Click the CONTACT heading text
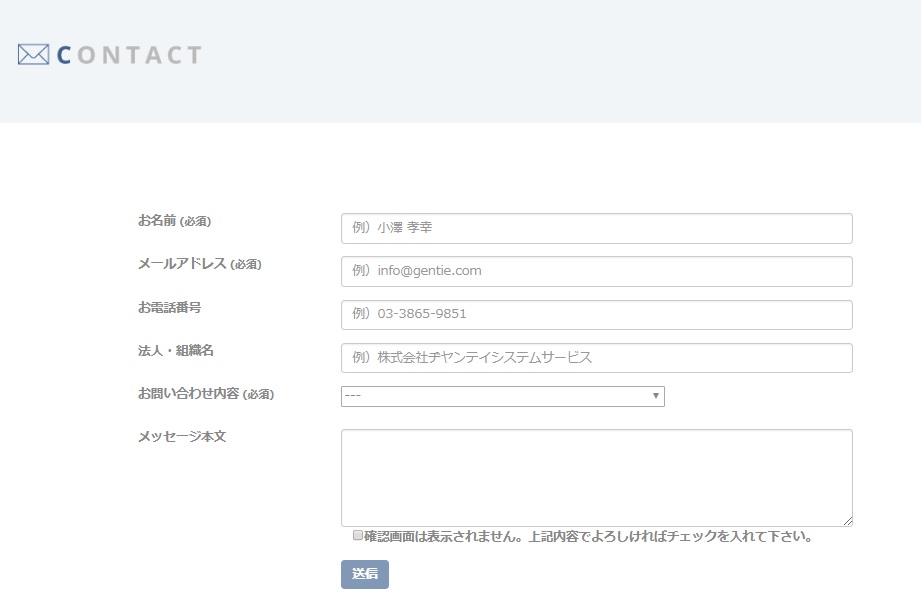The height and width of the screenshot is (609, 921). tap(129, 55)
